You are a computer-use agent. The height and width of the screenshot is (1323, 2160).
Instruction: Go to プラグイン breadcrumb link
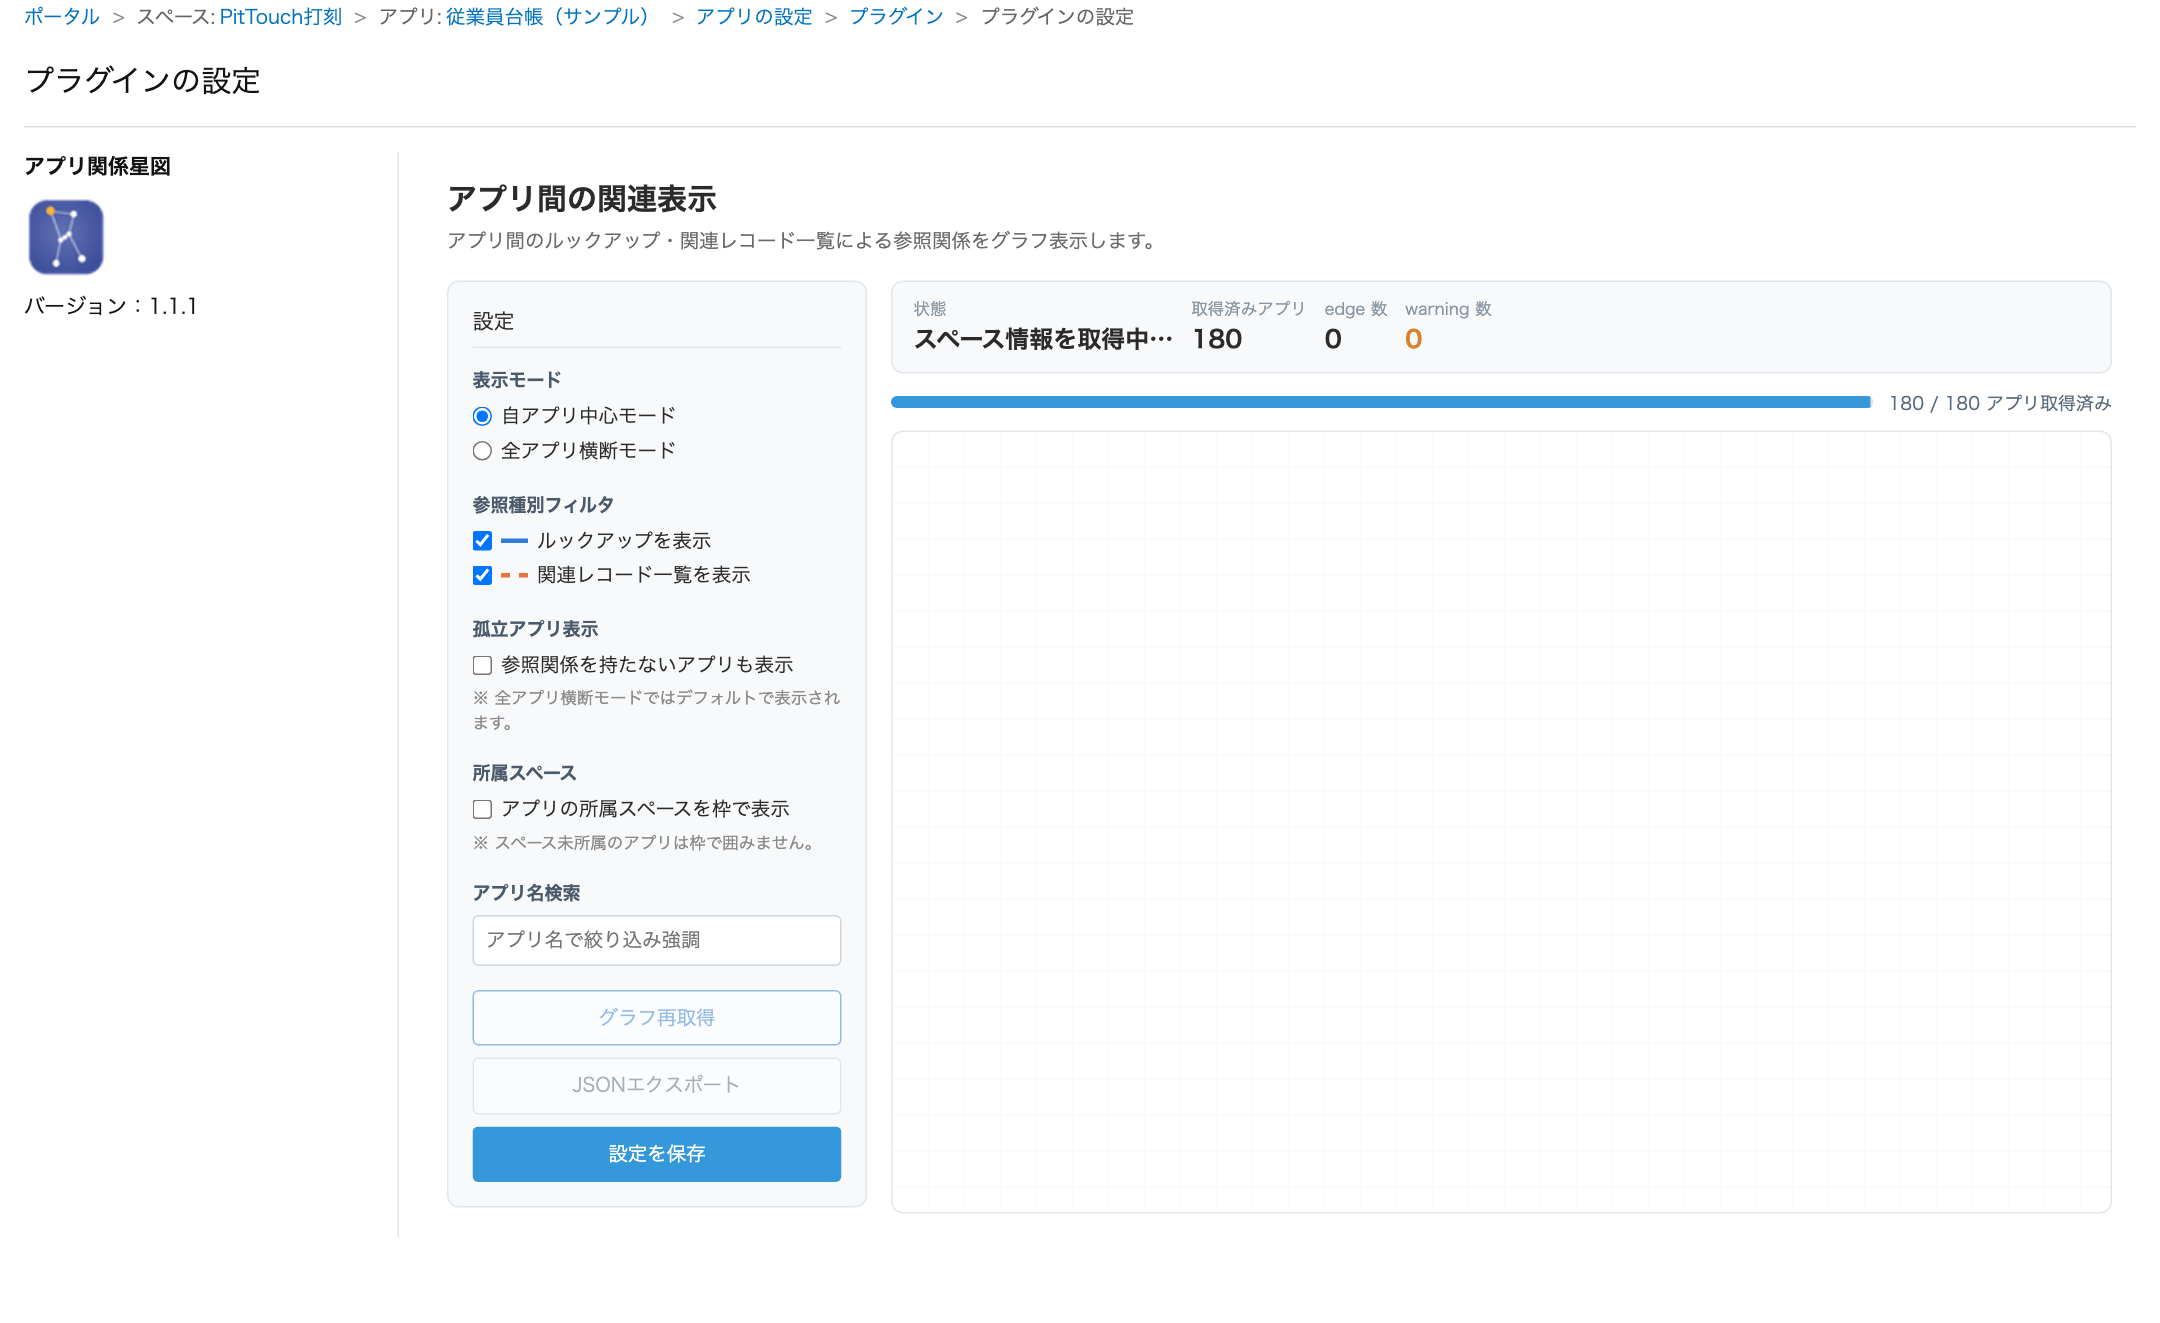896,17
